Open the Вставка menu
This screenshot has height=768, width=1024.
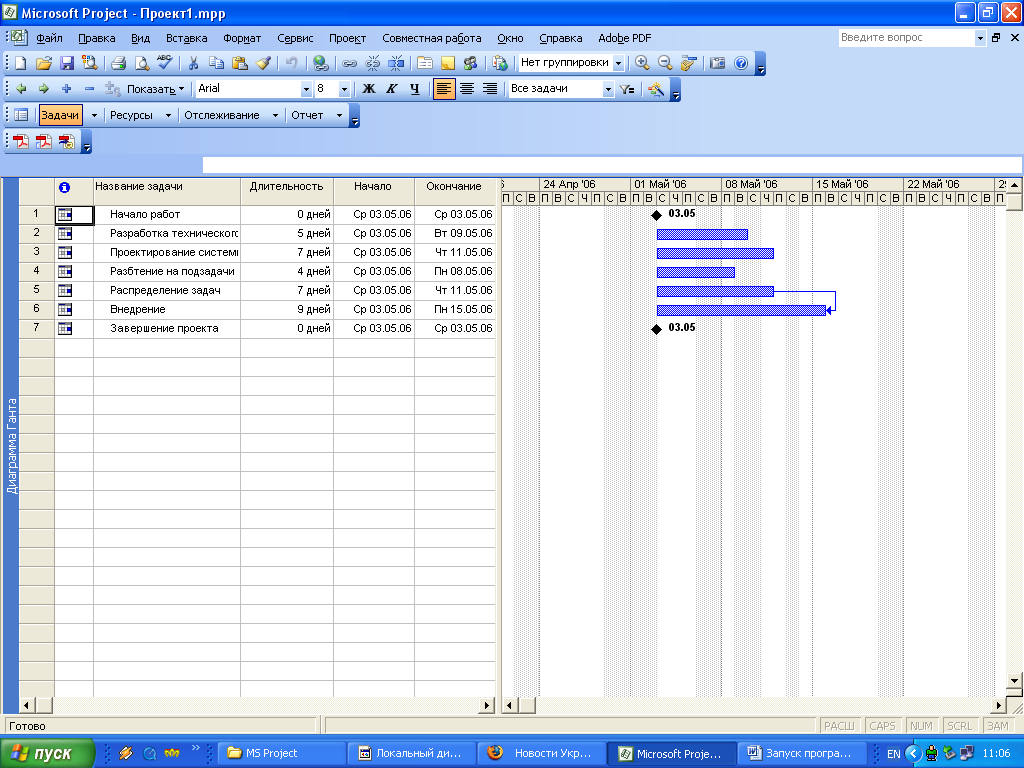click(186, 39)
